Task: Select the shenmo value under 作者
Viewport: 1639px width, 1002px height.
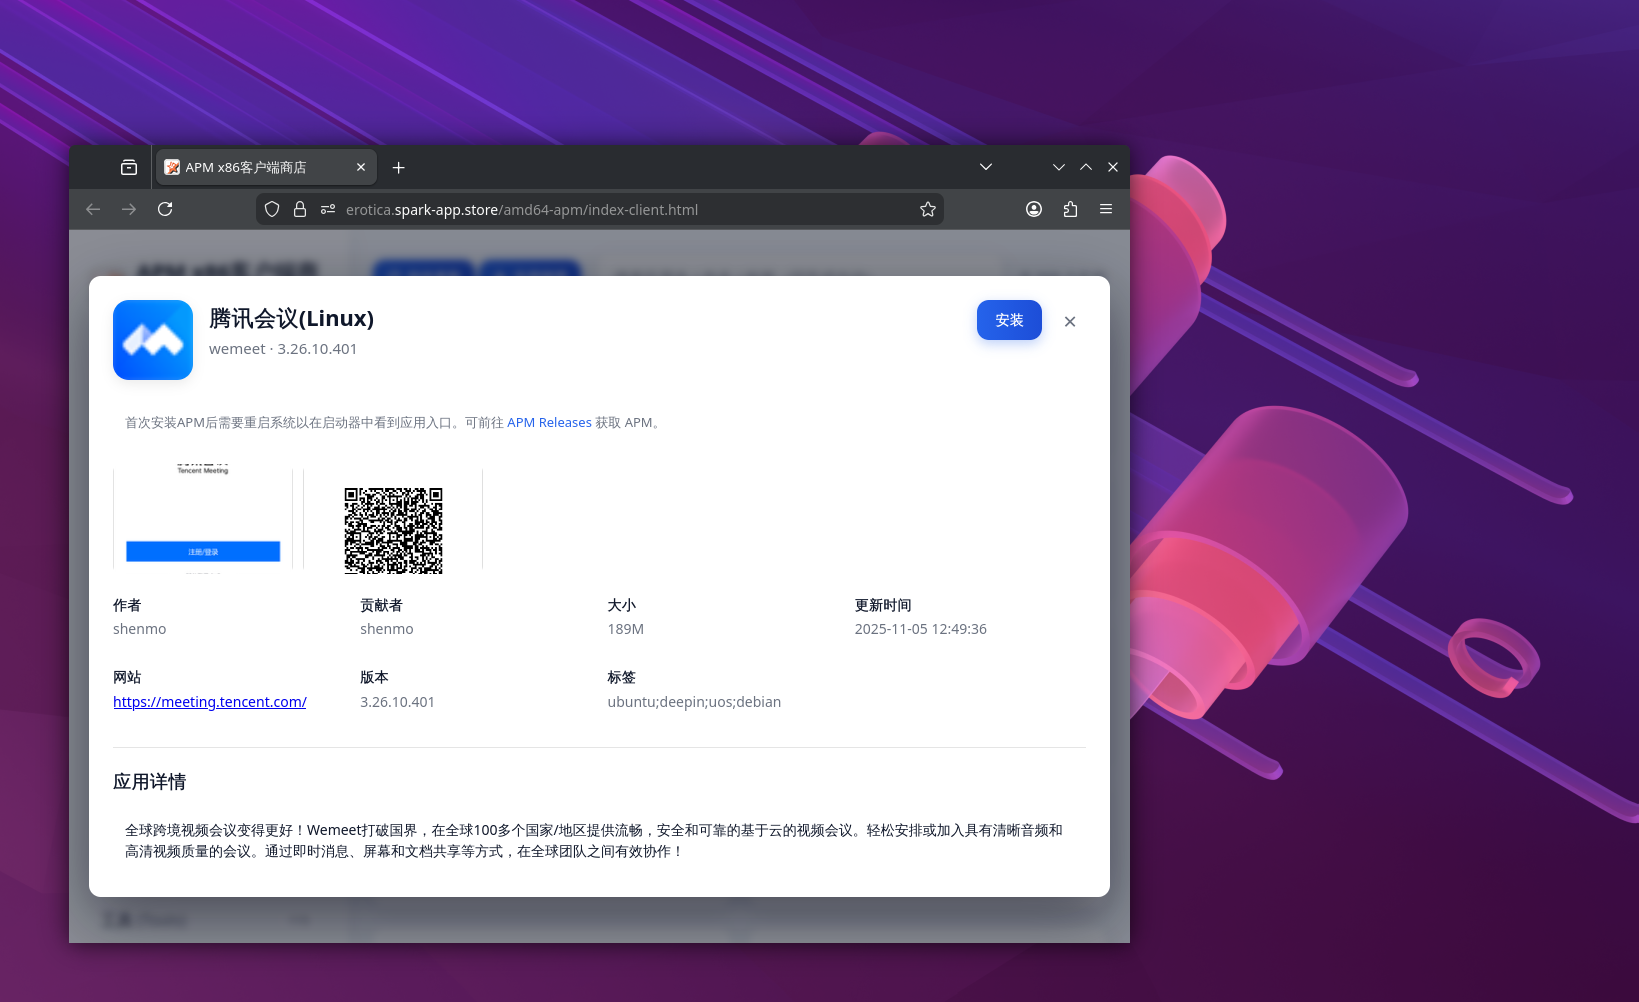Action: tap(140, 629)
